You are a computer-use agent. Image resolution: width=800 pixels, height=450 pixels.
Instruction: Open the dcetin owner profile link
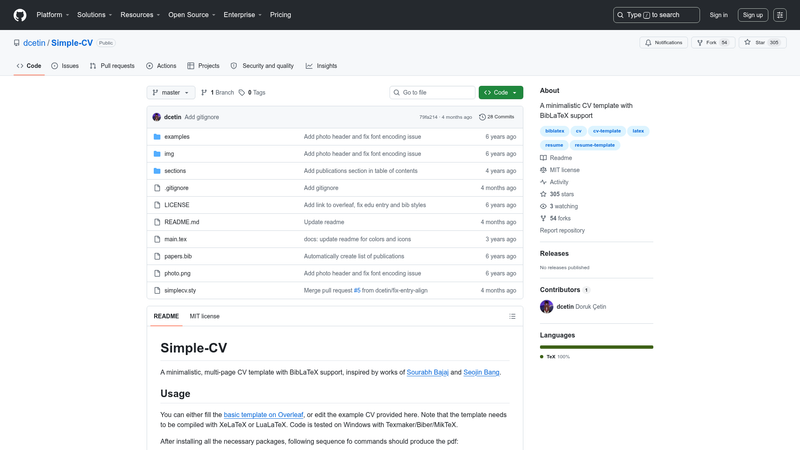point(34,43)
